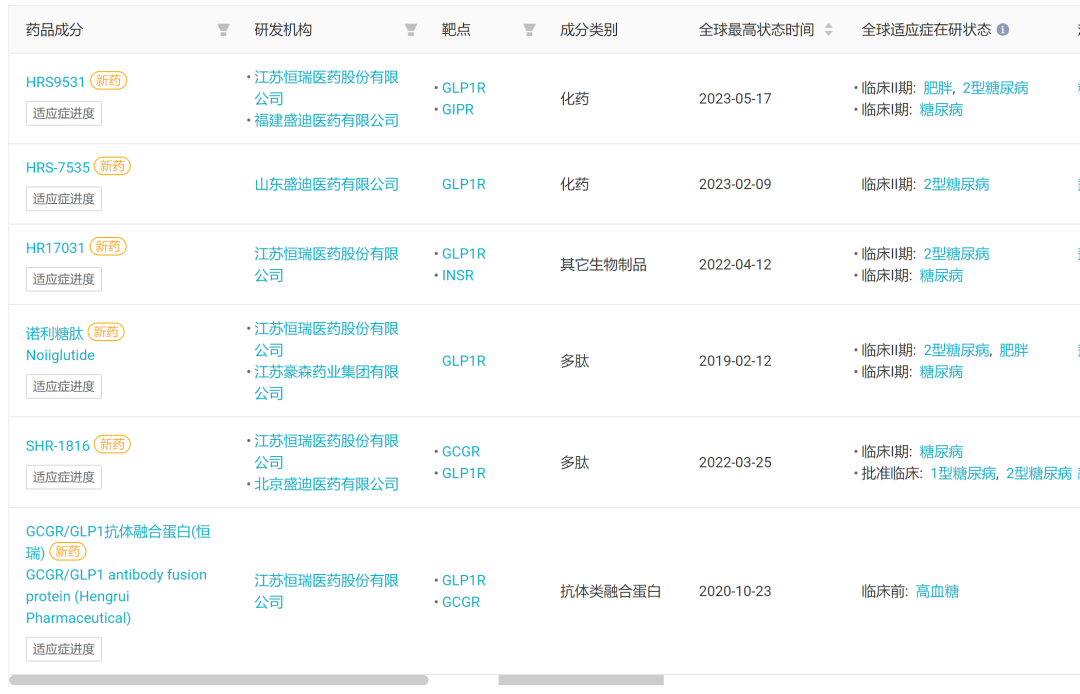The height and width of the screenshot is (694, 1080).
Task: Open GCGR target in fusion protein row
Action: point(461,602)
